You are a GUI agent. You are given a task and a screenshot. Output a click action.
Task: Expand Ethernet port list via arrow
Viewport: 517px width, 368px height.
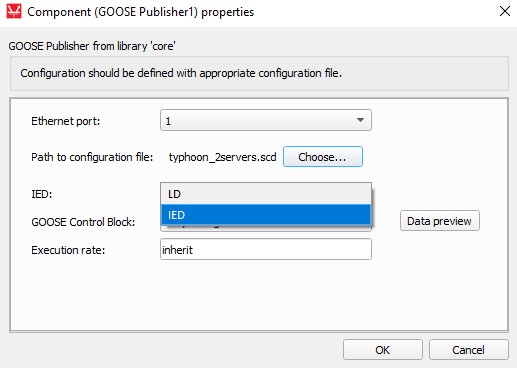point(360,120)
